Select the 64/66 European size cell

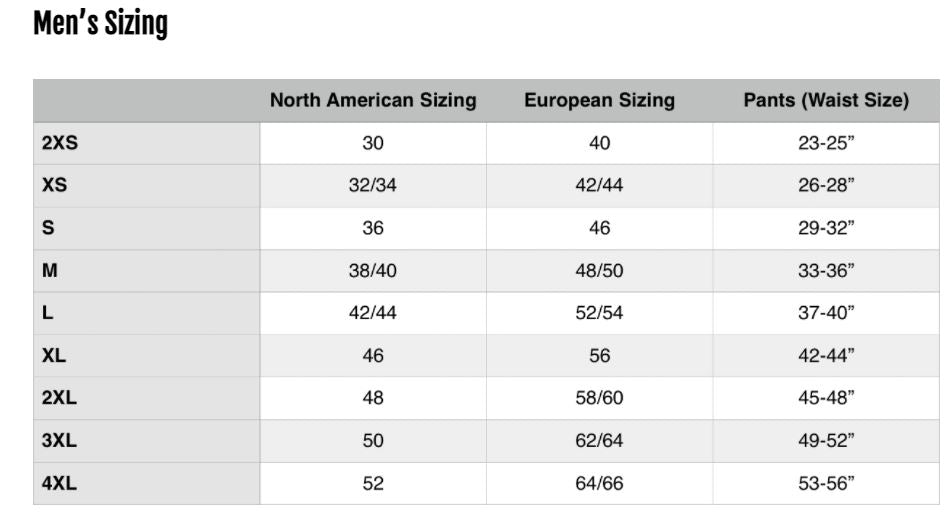(x=599, y=484)
